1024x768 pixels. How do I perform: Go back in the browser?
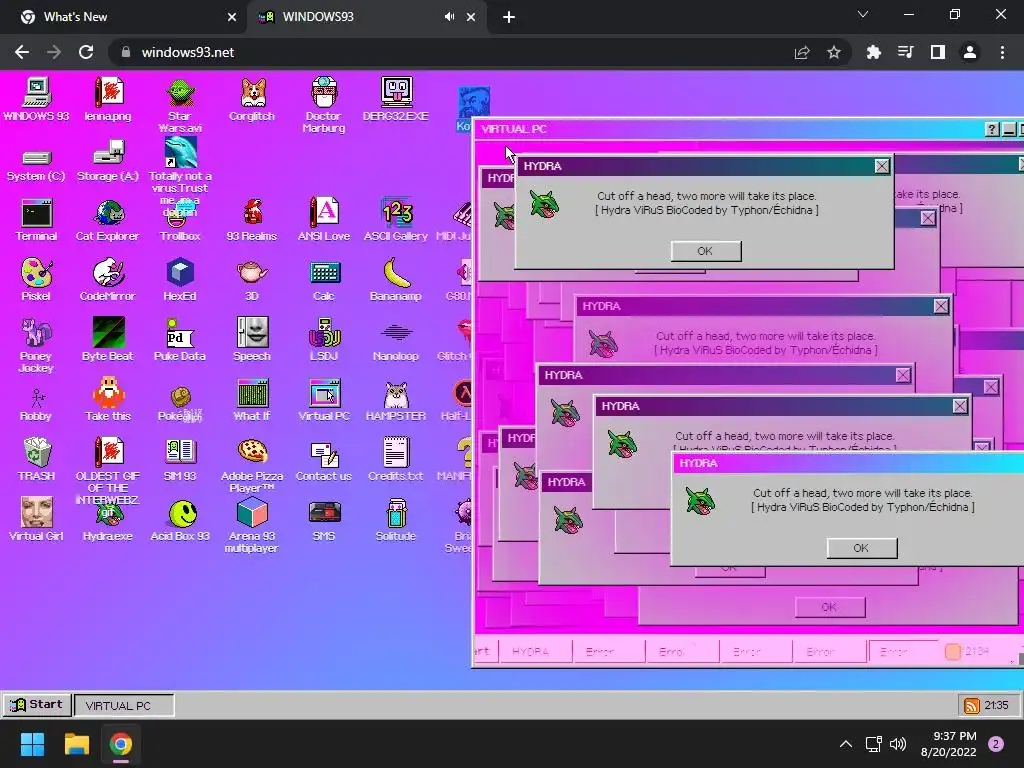coord(22,52)
